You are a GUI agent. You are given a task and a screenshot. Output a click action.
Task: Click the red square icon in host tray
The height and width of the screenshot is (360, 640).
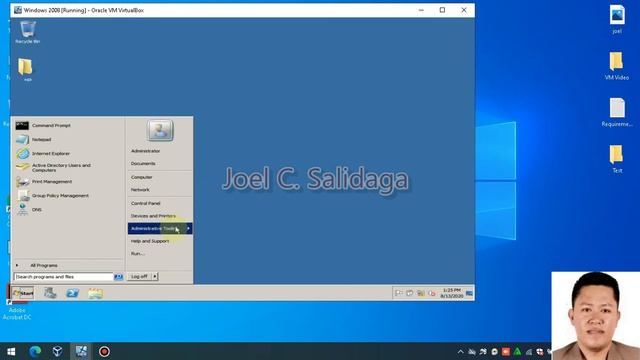click(x=506, y=351)
